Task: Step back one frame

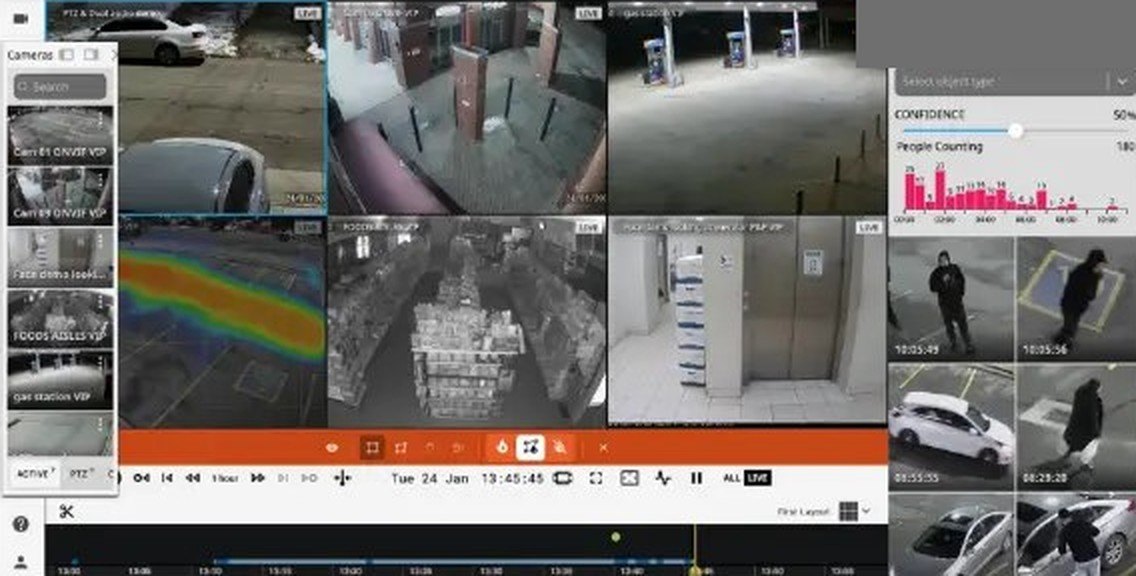Action: [x=167, y=478]
